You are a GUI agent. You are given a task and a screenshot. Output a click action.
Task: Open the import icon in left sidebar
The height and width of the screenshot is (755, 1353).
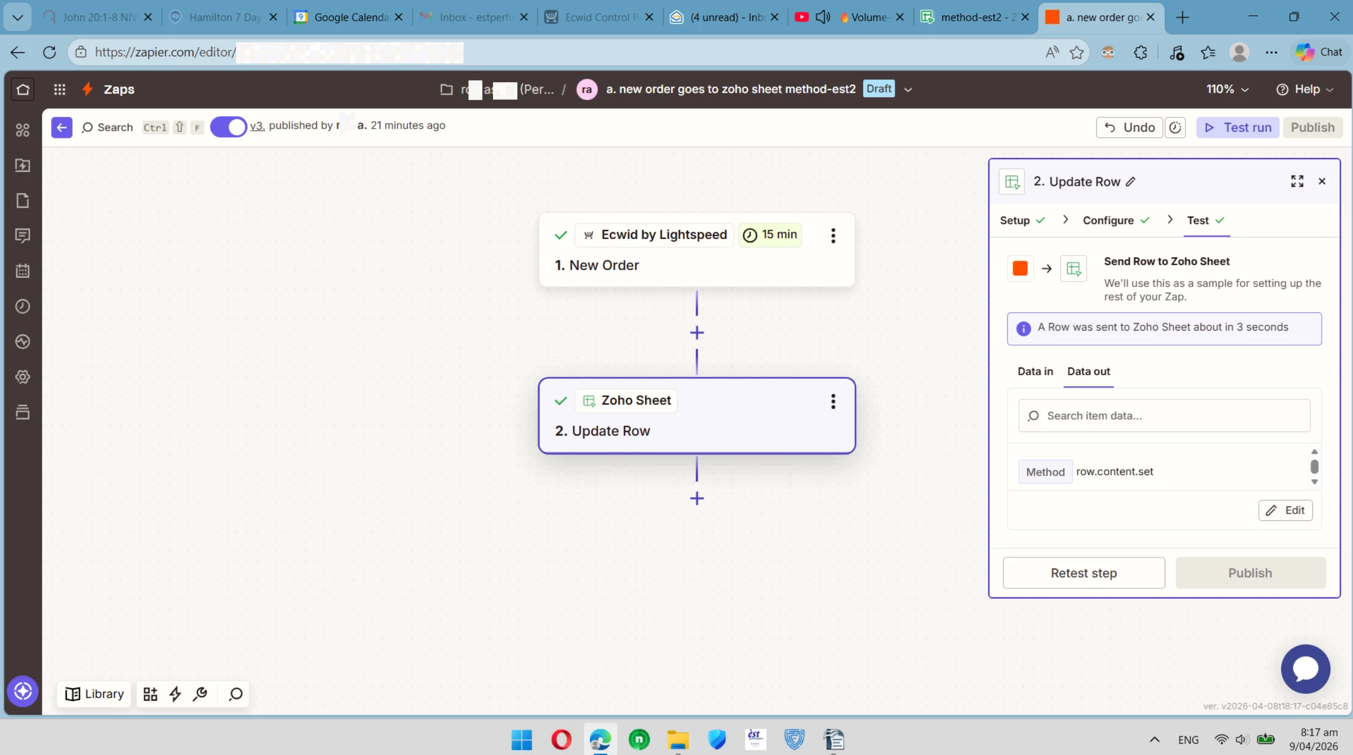click(23, 165)
